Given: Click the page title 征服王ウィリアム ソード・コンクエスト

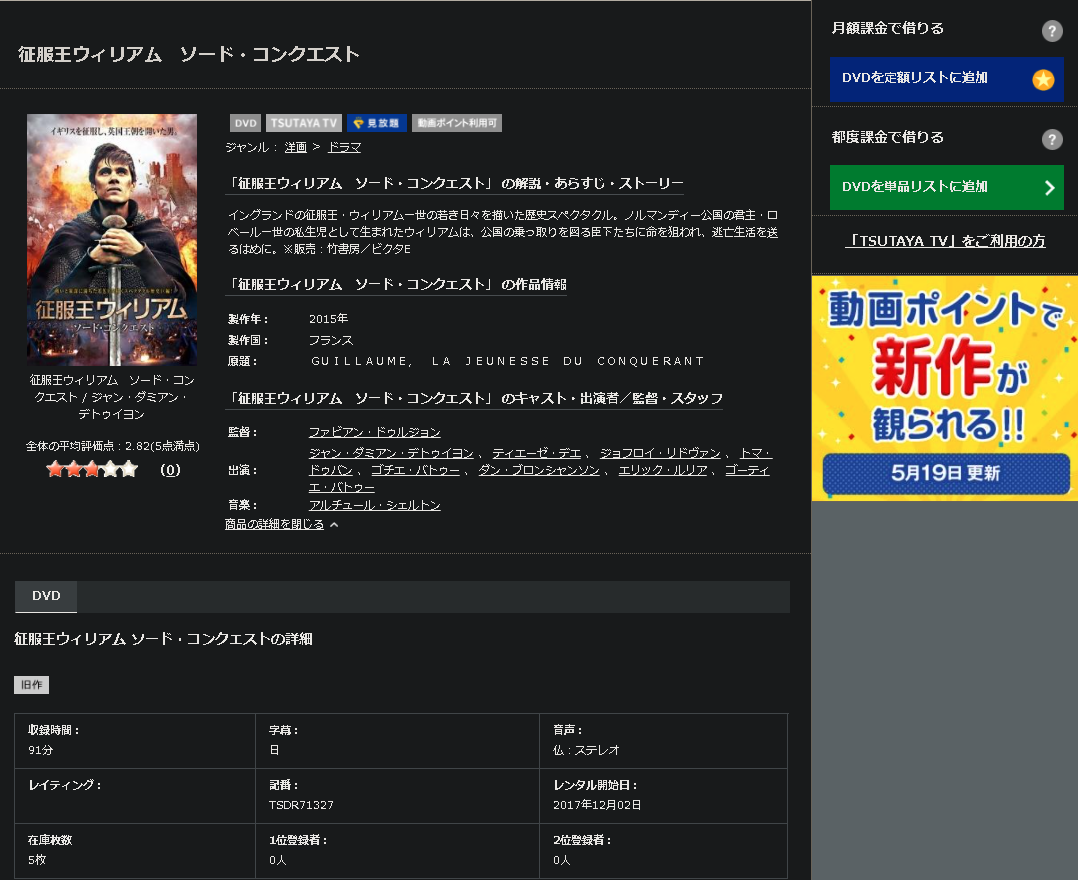Looking at the screenshot, I should [x=189, y=54].
